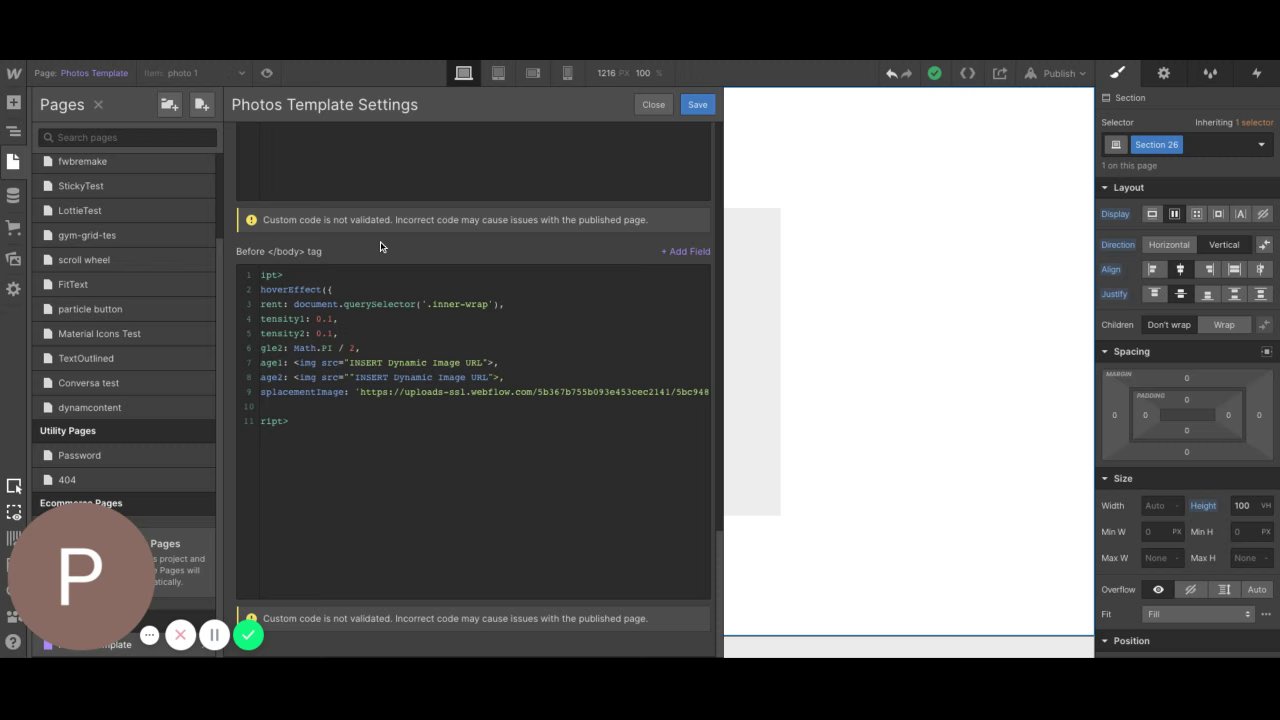Open the CMS Collections panel
The width and height of the screenshot is (1280, 720).
click(13, 195)
